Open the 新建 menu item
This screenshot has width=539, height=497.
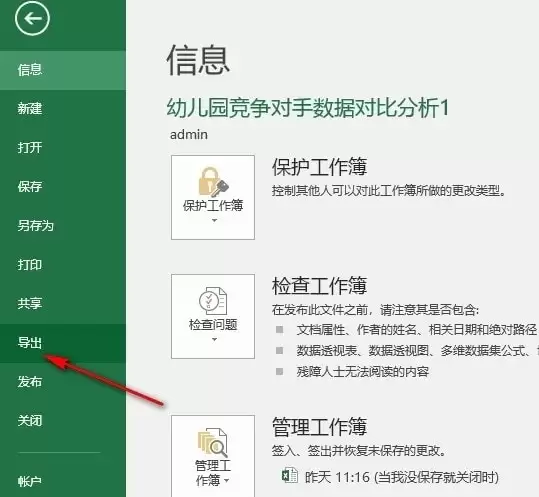click(x=63, y=109)
